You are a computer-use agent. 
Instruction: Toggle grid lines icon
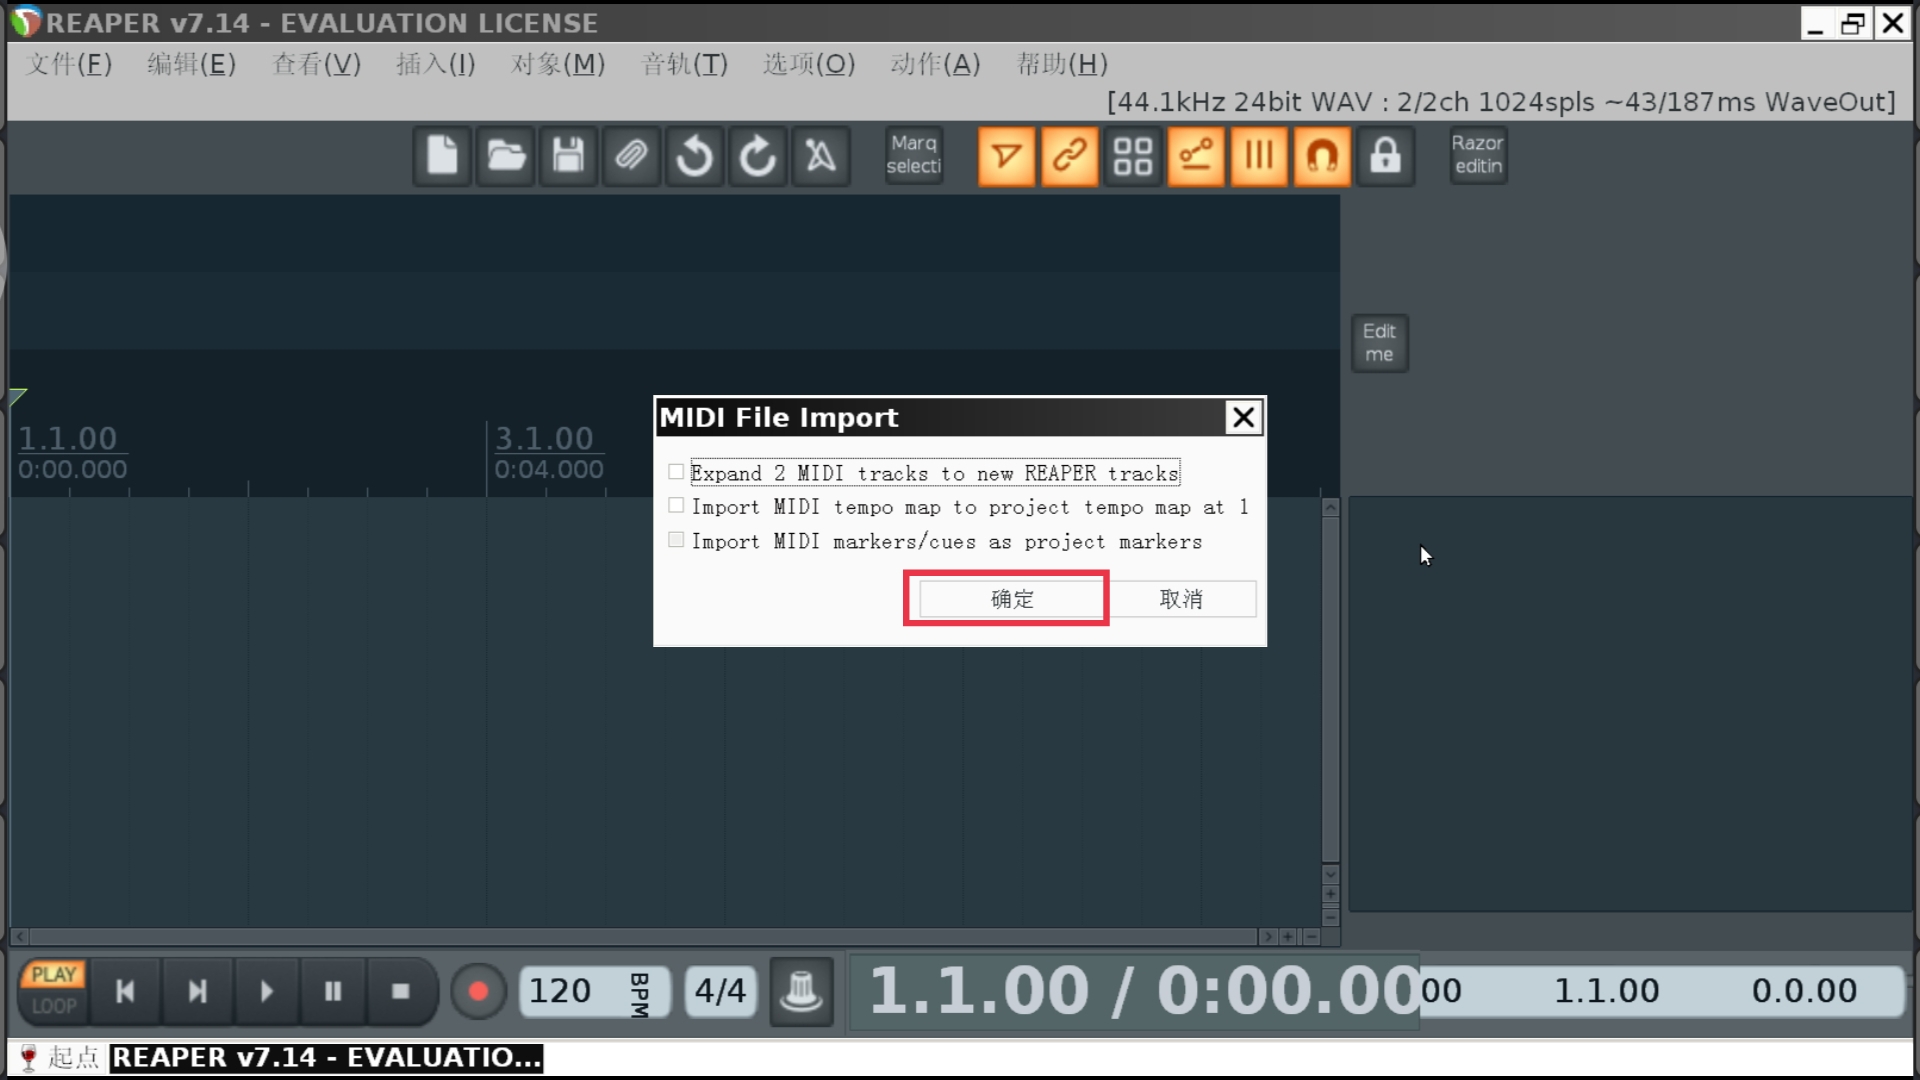tap(1259, 156)
